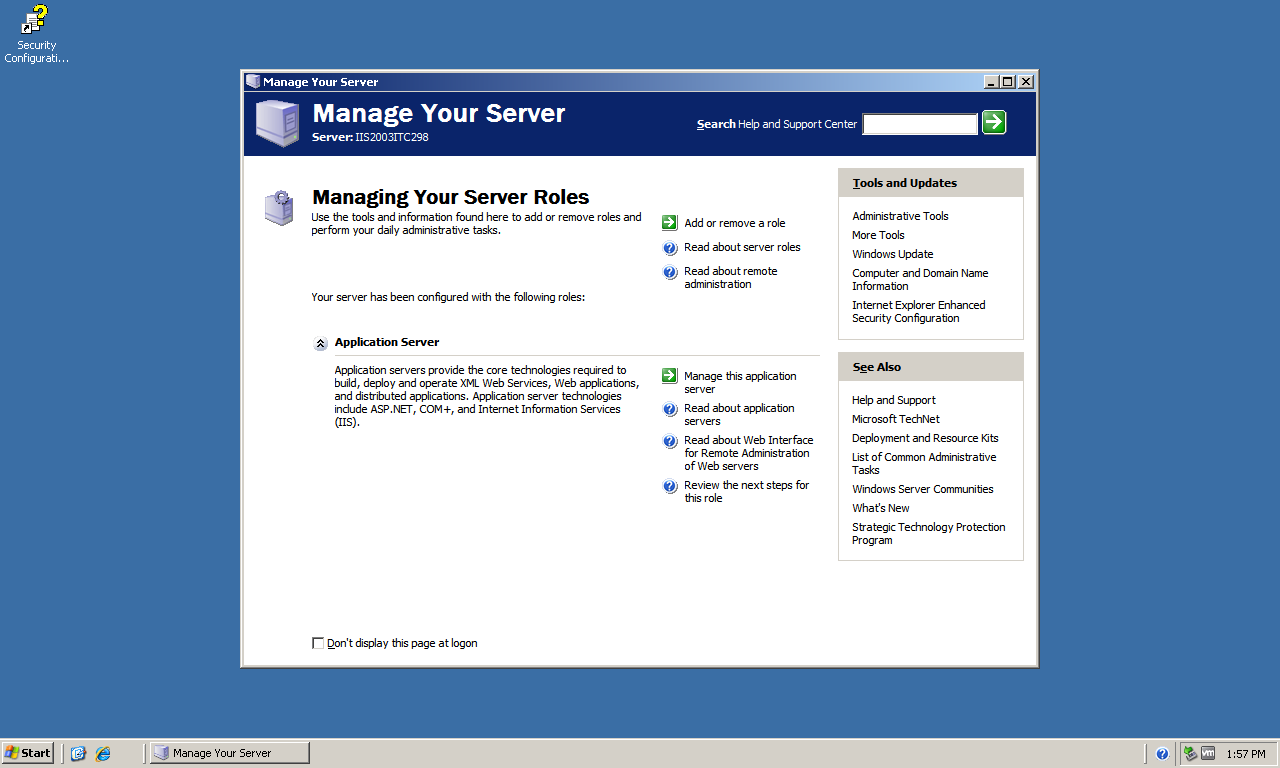Screen dimensions: 1280x768
Task: Click help icon beside Read about server roles
Action: point(670,248)
